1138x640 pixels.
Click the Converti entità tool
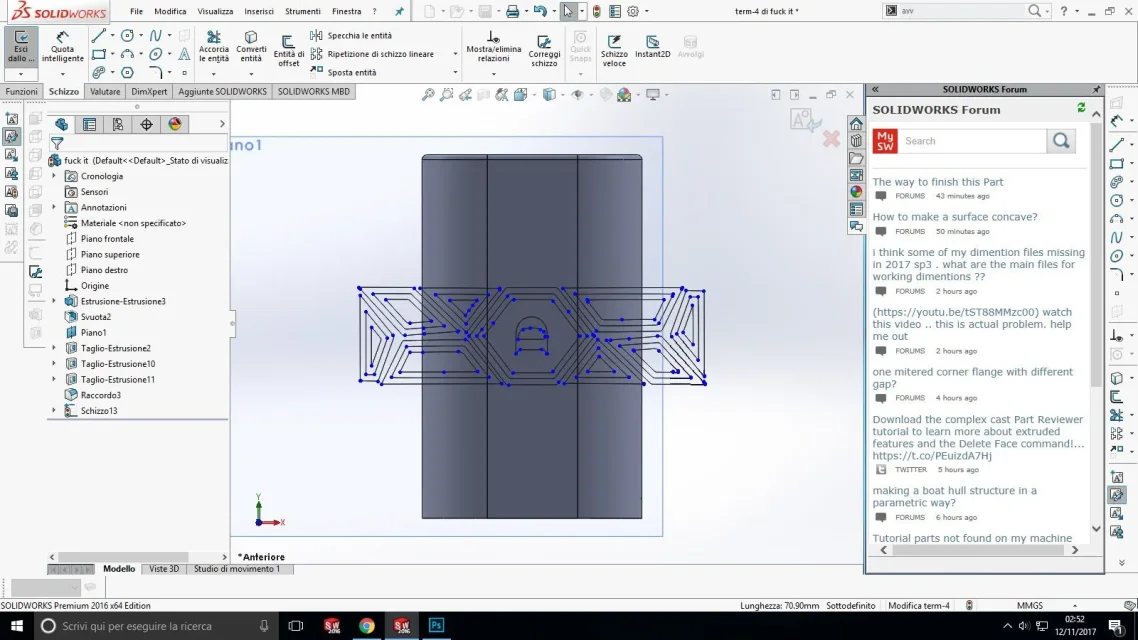pos(251,47)
